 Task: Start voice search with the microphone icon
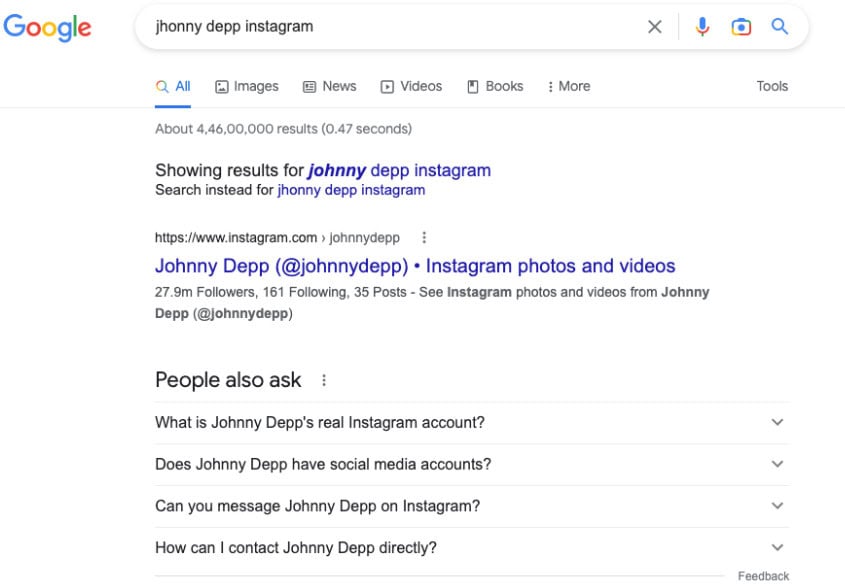702,26
